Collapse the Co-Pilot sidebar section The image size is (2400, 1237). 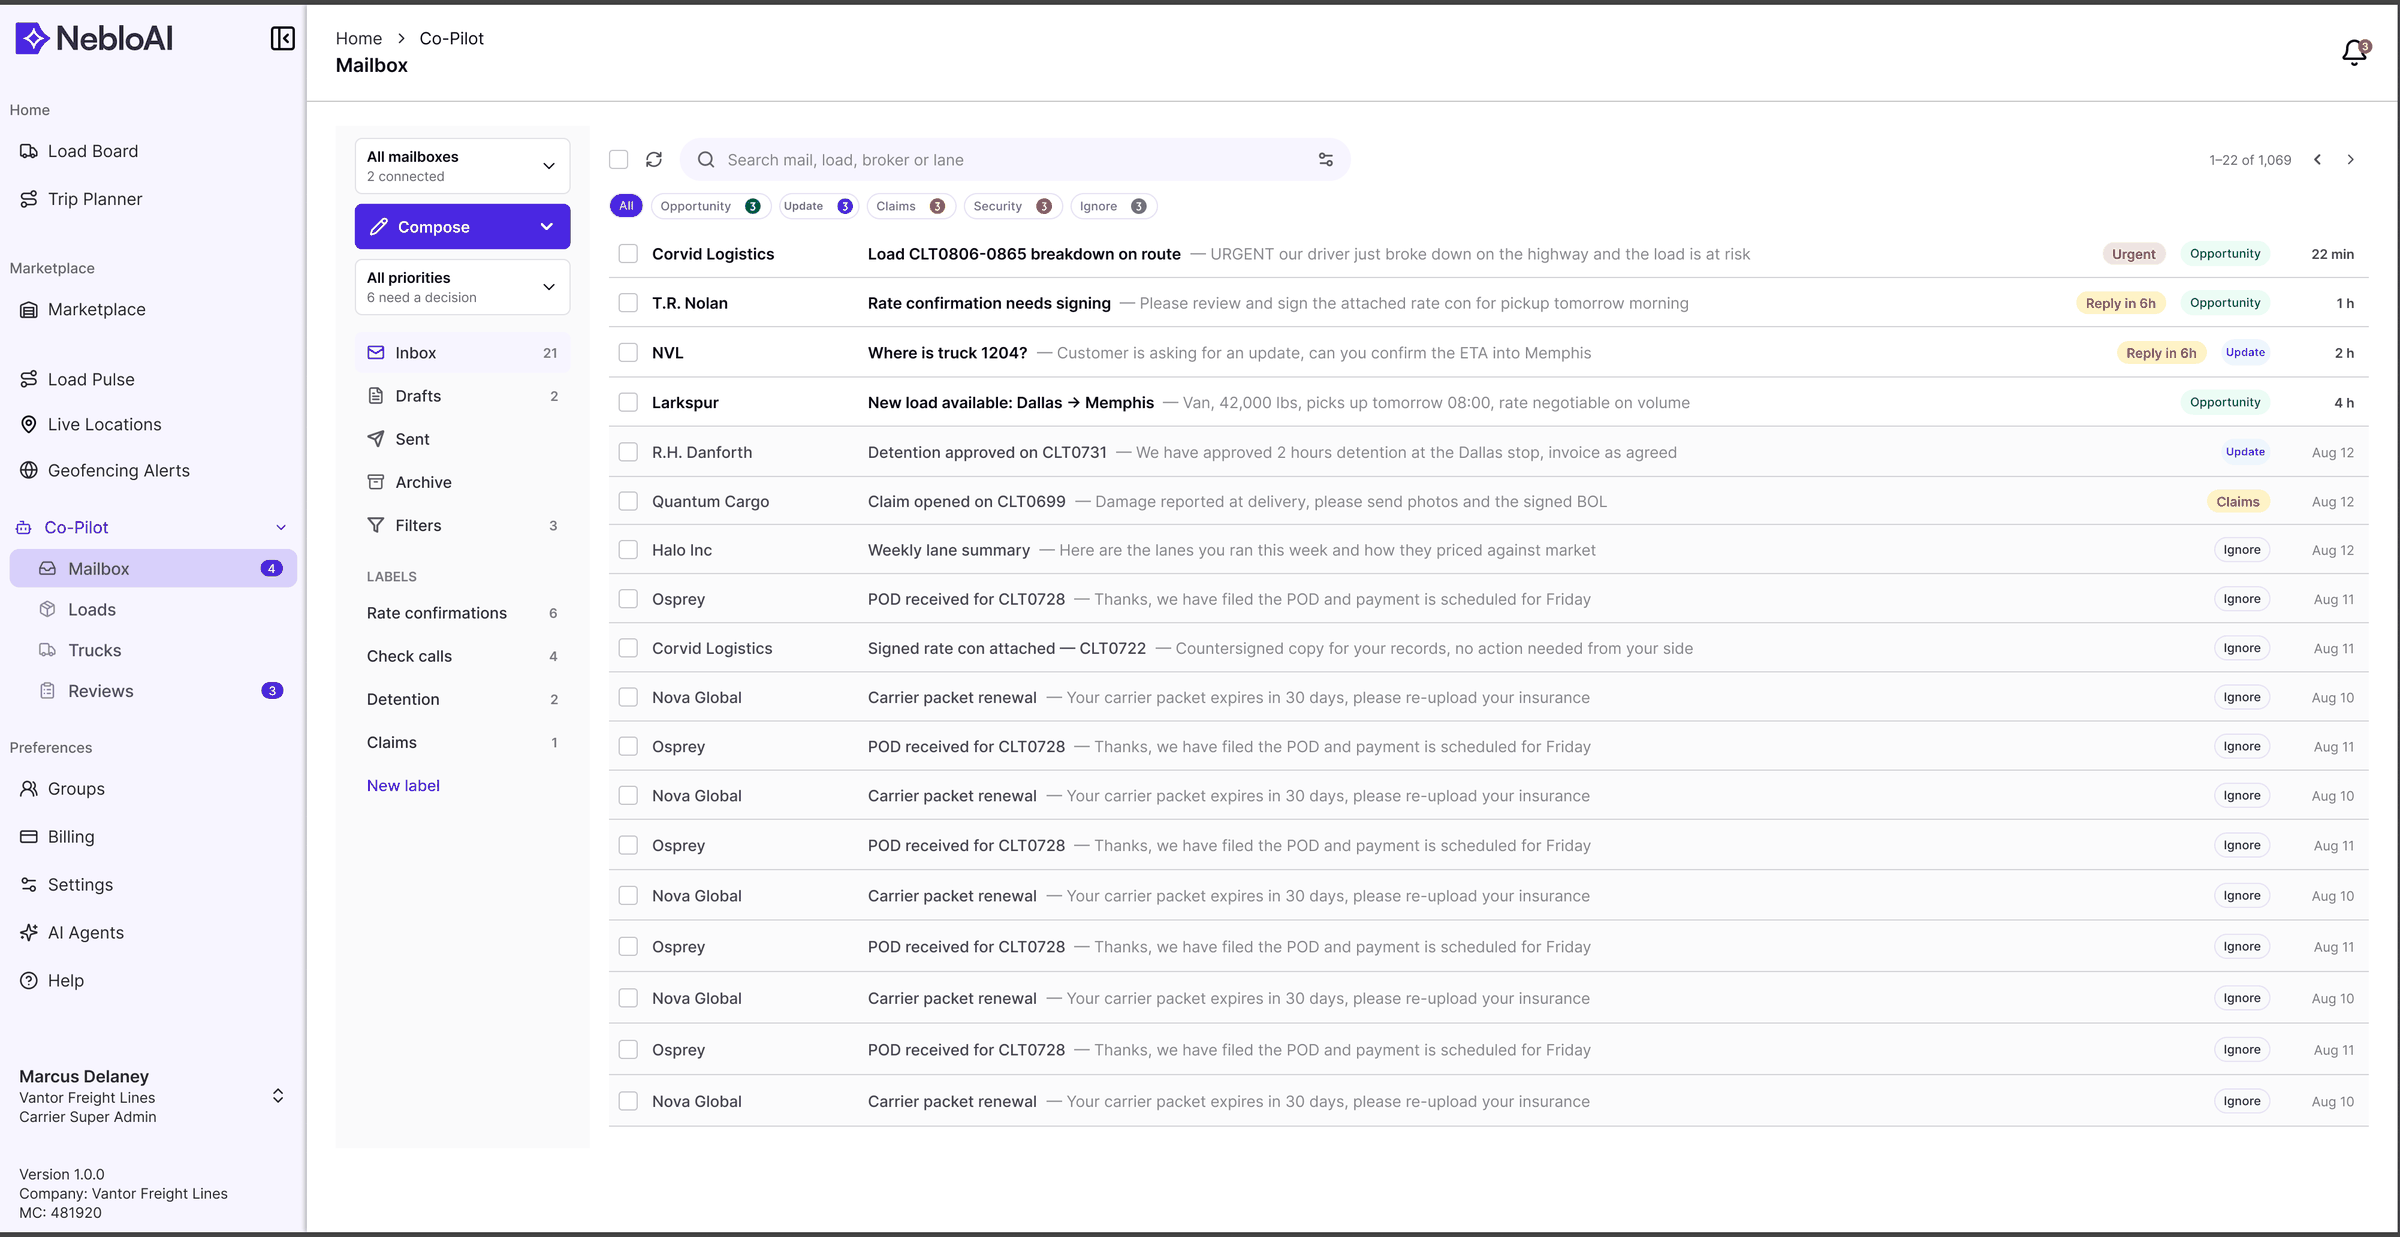[x=281, y=527]
